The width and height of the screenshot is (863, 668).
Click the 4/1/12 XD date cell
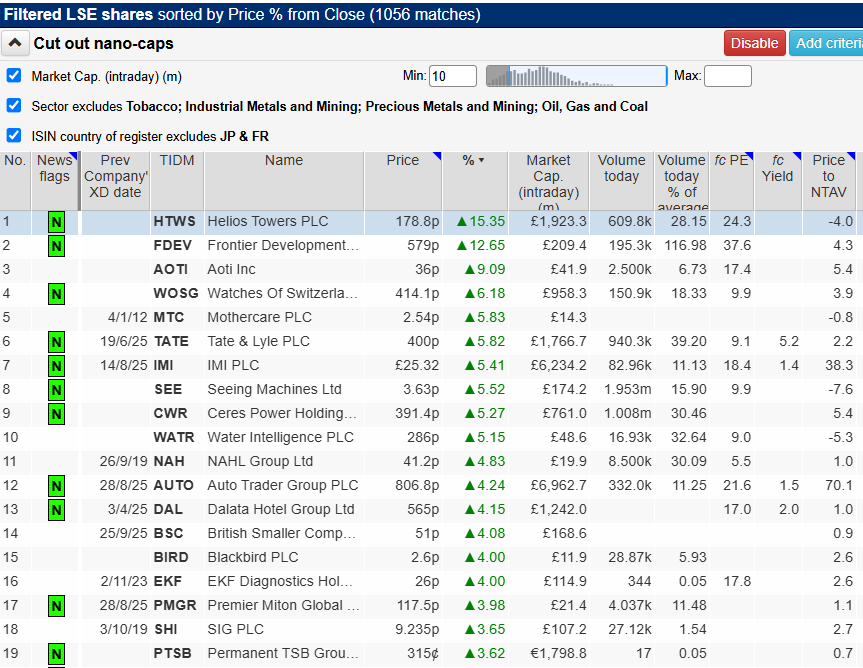point(128,317)
